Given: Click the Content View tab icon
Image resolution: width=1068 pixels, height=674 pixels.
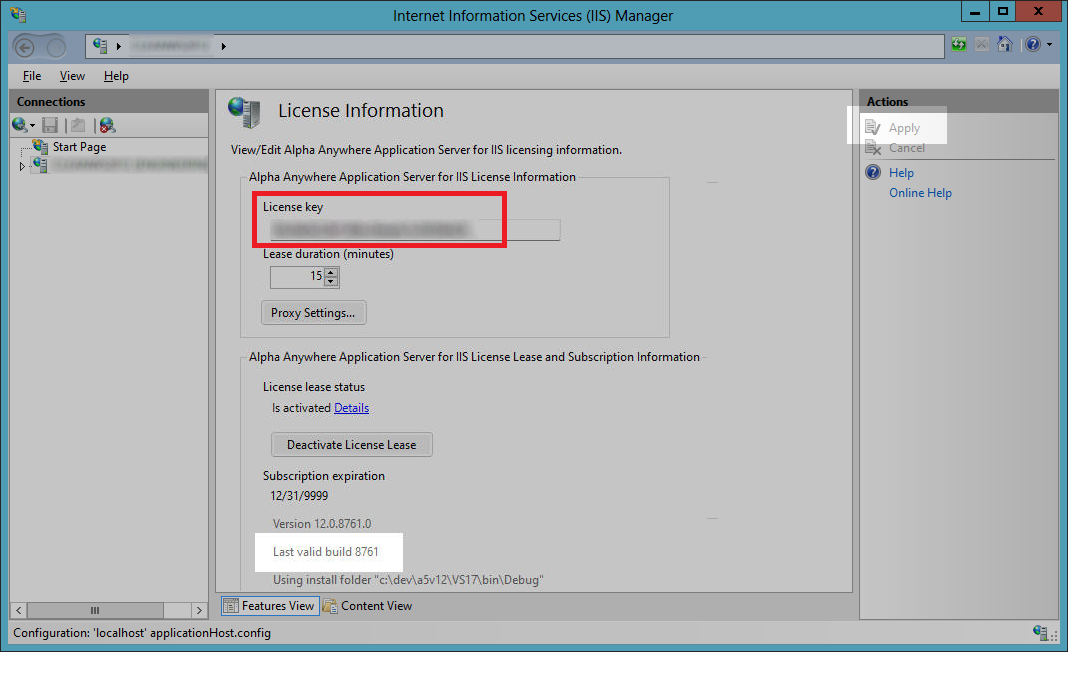Looking at the screenshot, I should click(330, 606).
